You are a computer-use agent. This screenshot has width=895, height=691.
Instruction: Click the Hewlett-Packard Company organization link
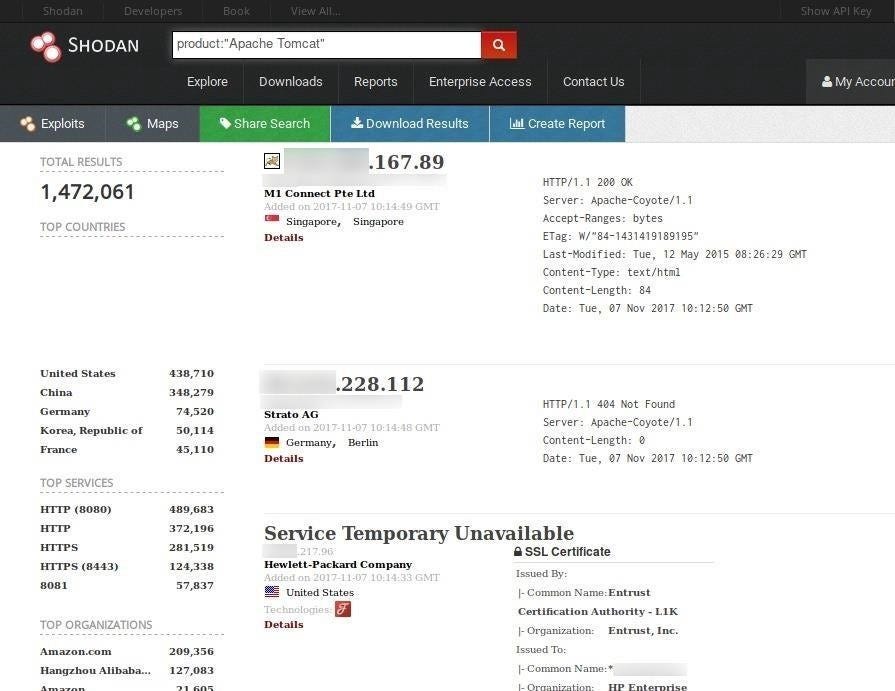[x=338, y=564]
